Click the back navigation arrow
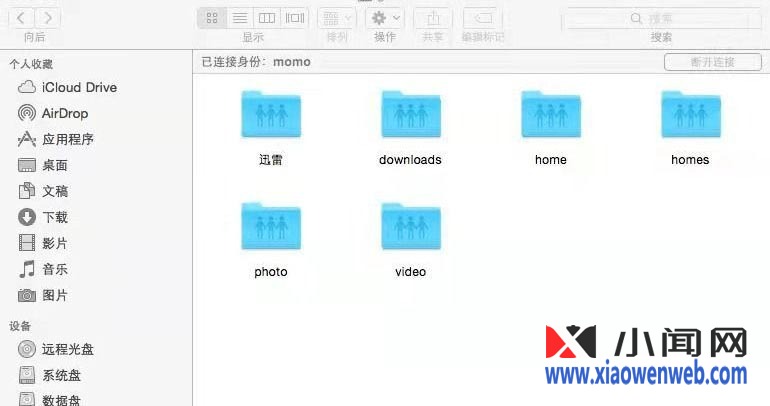Viewport: 770px width, 406px height. pos(22,18)
